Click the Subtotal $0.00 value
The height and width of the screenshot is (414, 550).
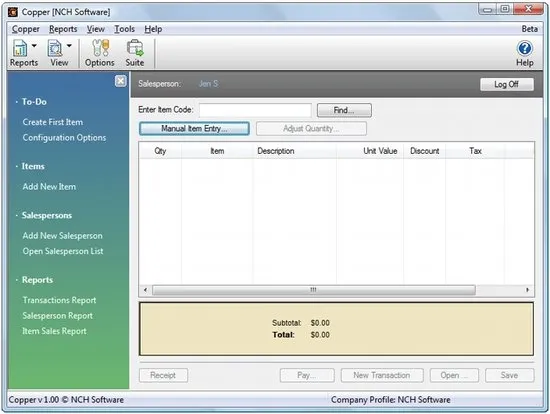320,323
